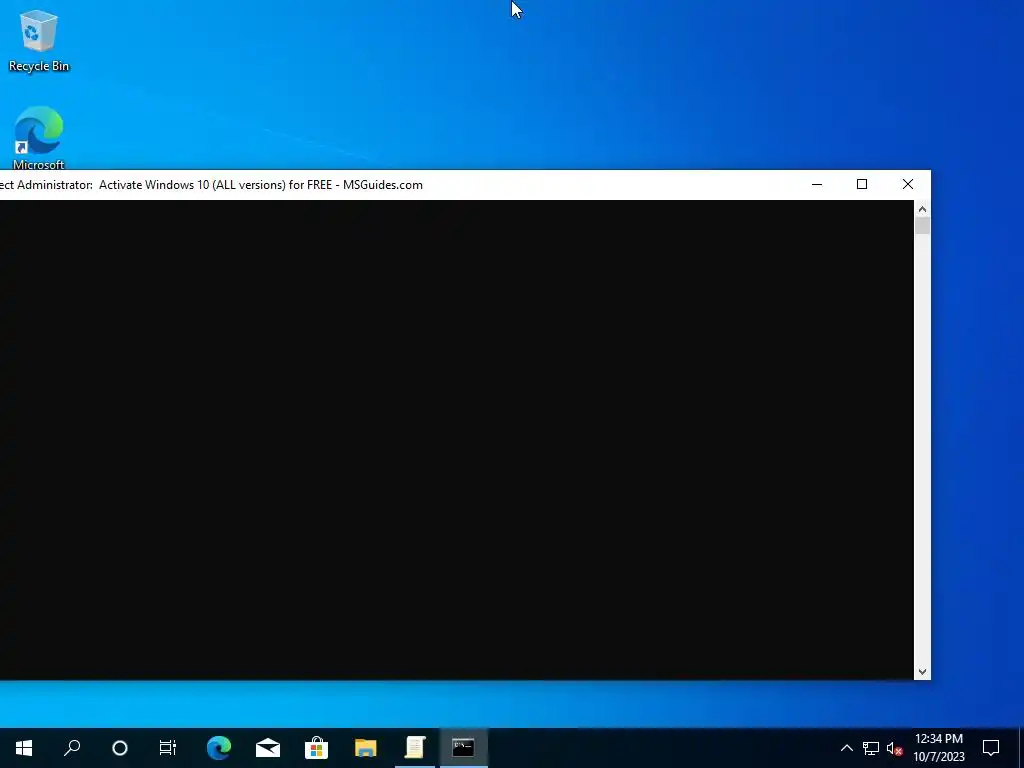
Task: Click the console title bar text
Action: tap(212, 185)
